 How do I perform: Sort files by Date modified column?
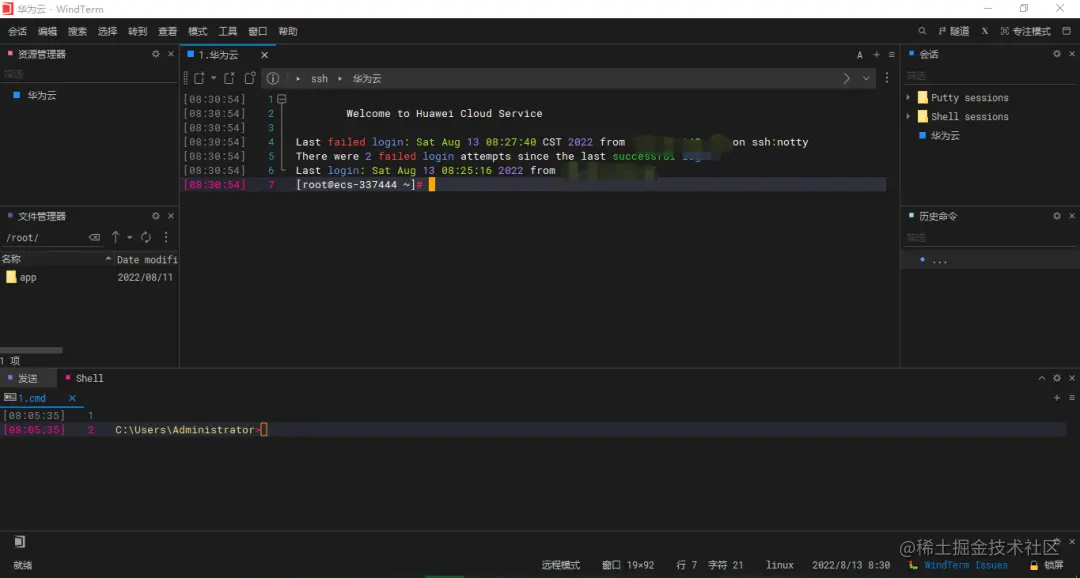[x=147, y=260]
